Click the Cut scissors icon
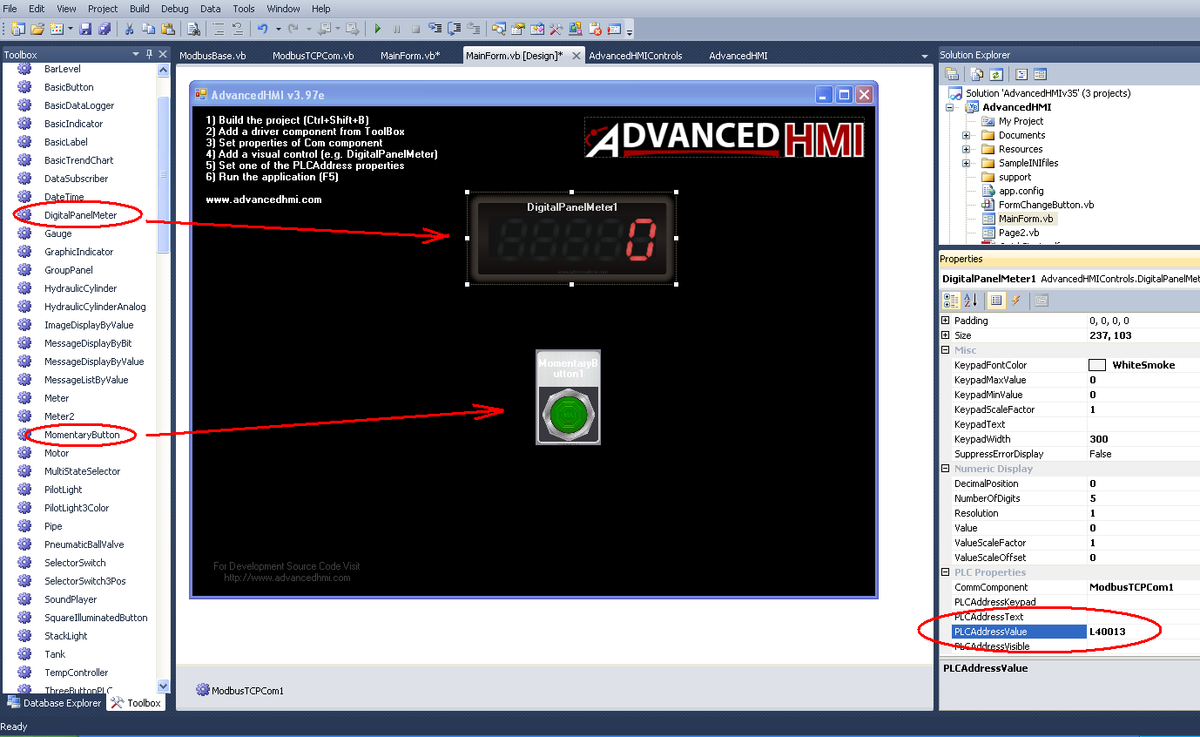 click(x=130, y=29)
